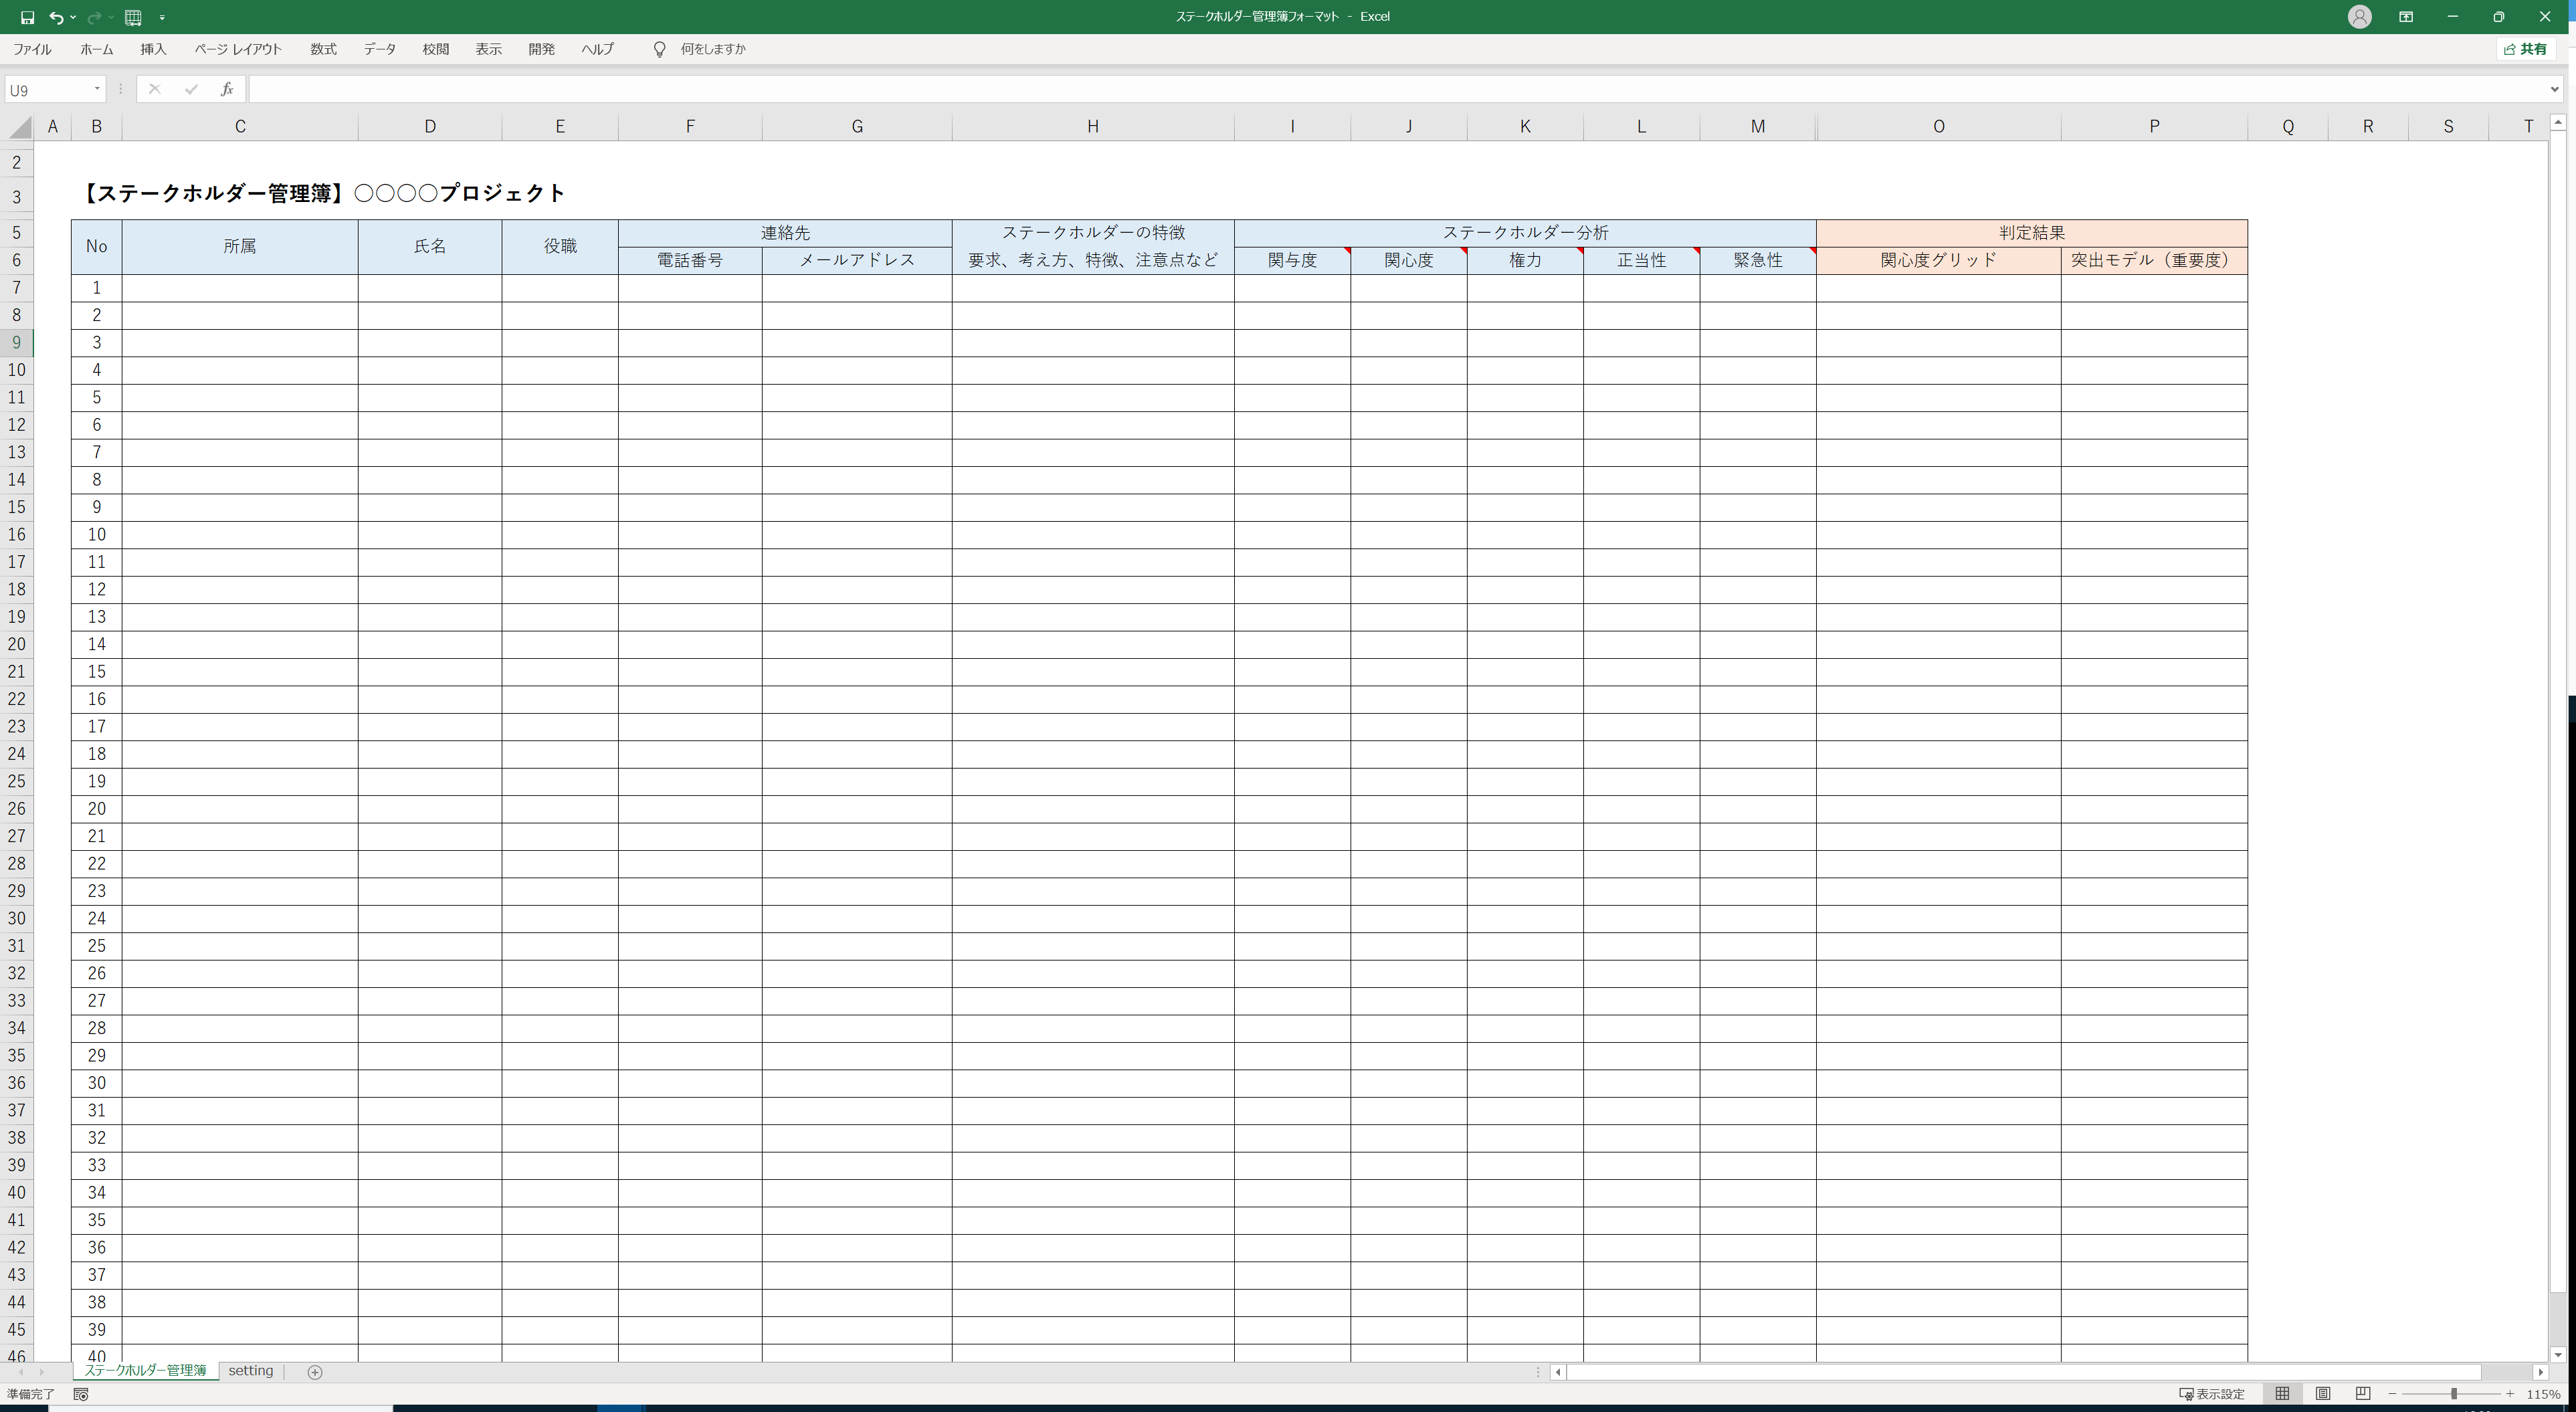
Task: Click the 関心度 header cell under ステークホルダー分析
Action: 1408,260
